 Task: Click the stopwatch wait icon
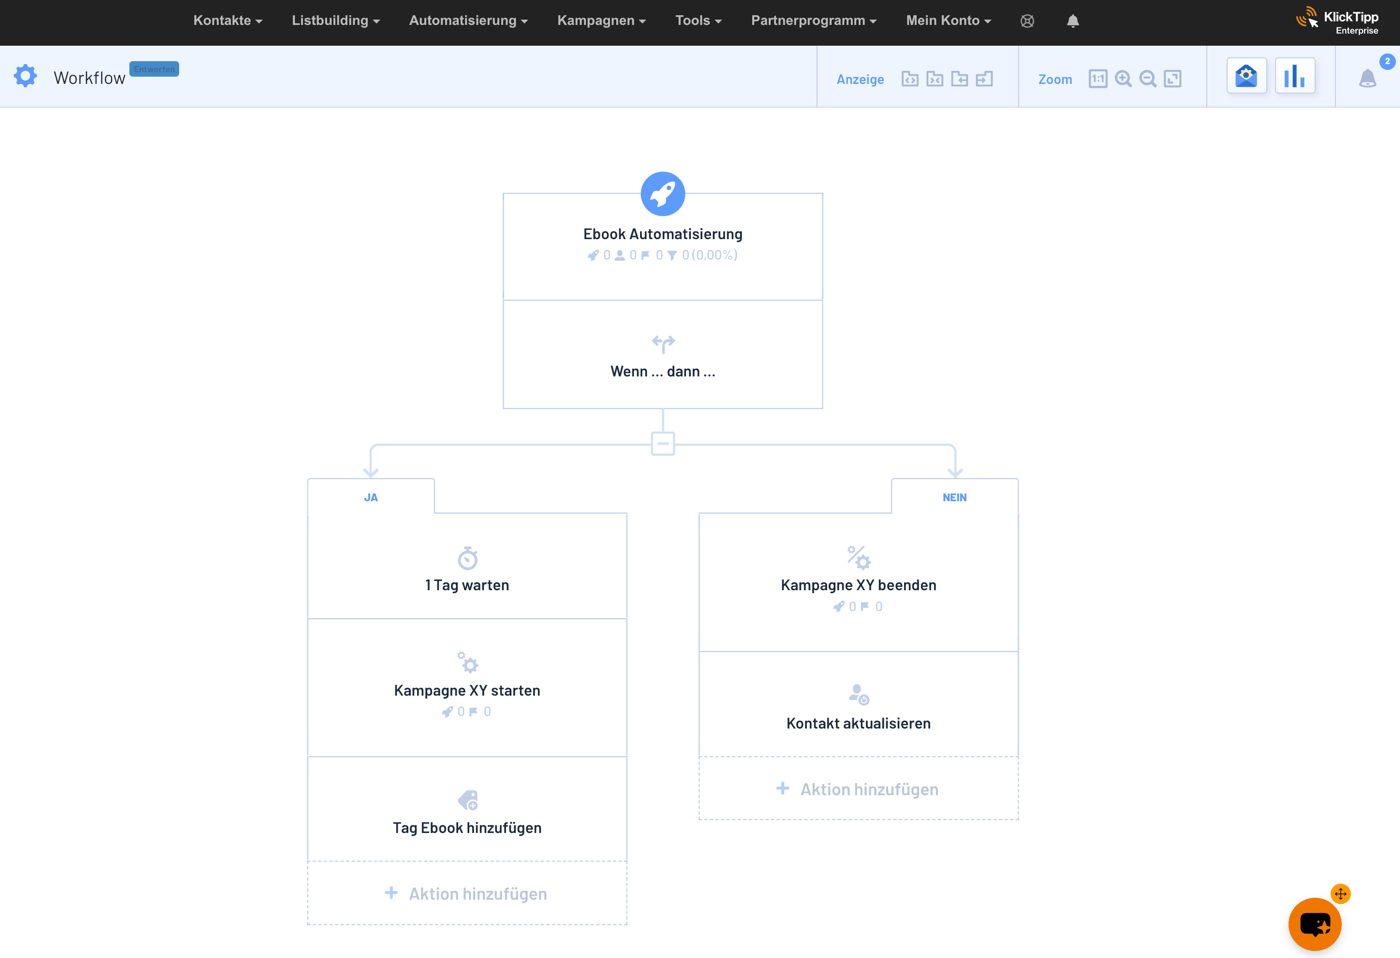pyautogui.click(x=467, y=558)
